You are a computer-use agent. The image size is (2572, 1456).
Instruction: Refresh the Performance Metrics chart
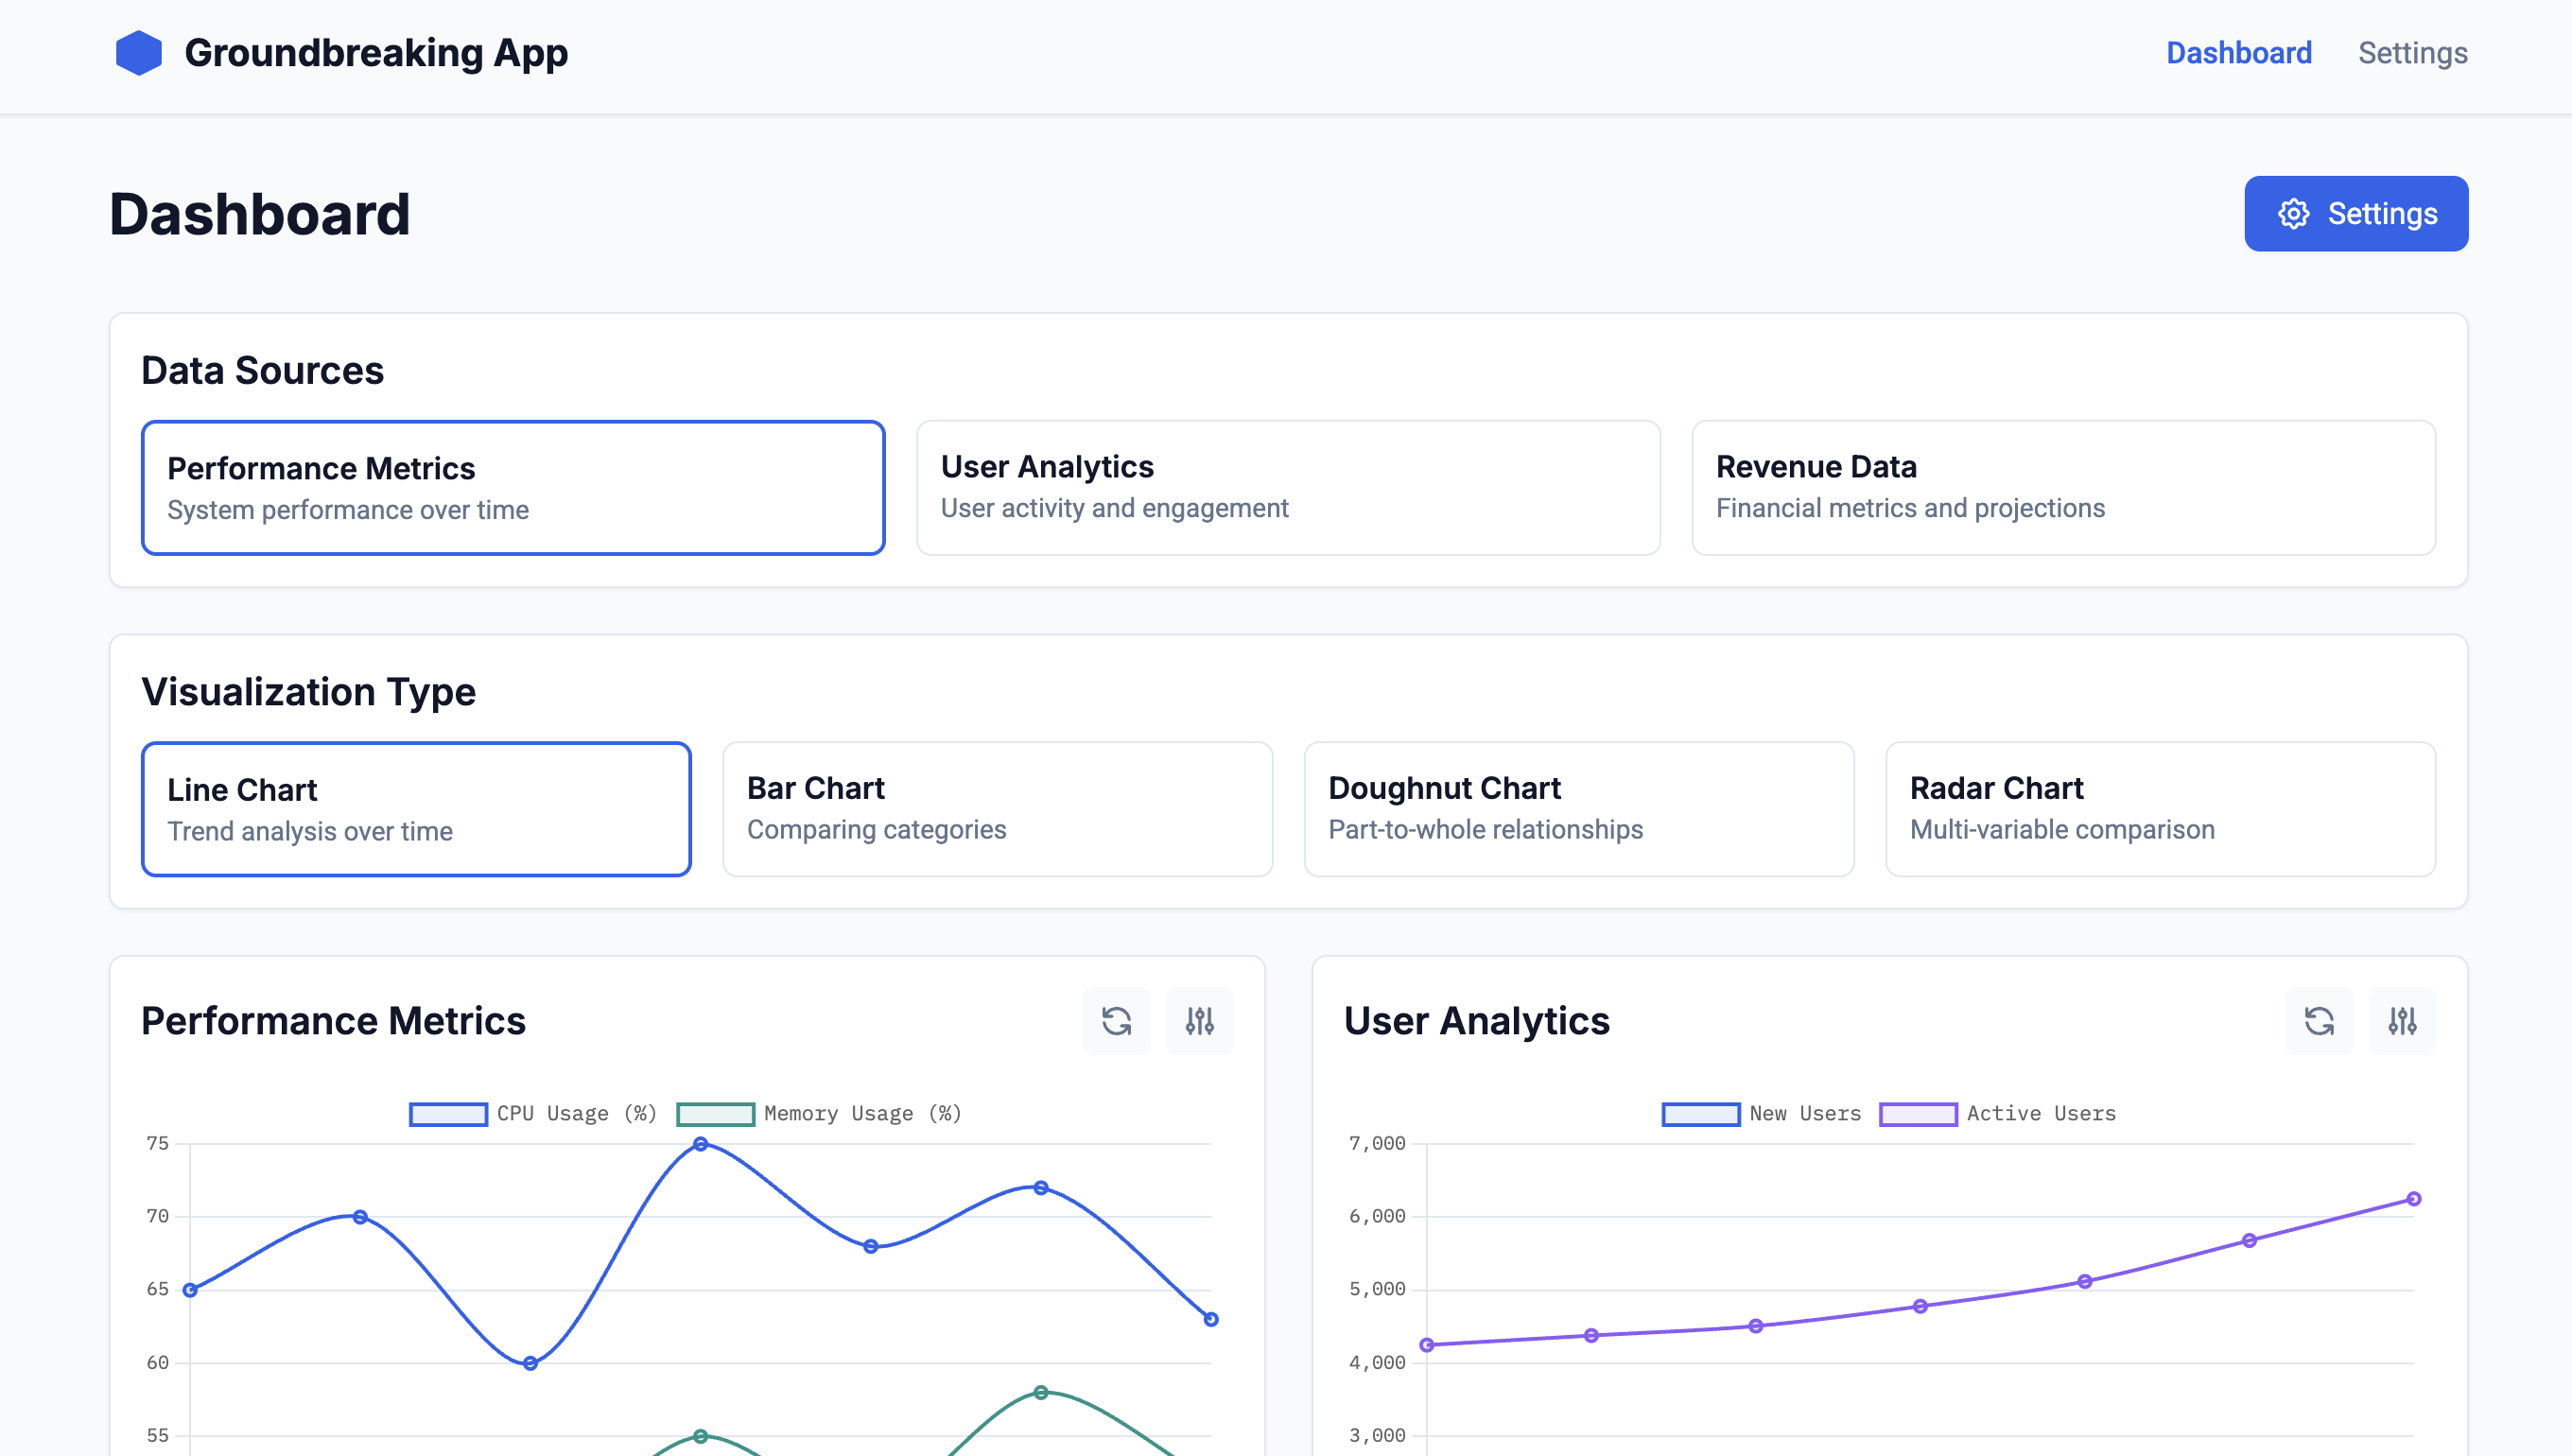(1116, 1021)
